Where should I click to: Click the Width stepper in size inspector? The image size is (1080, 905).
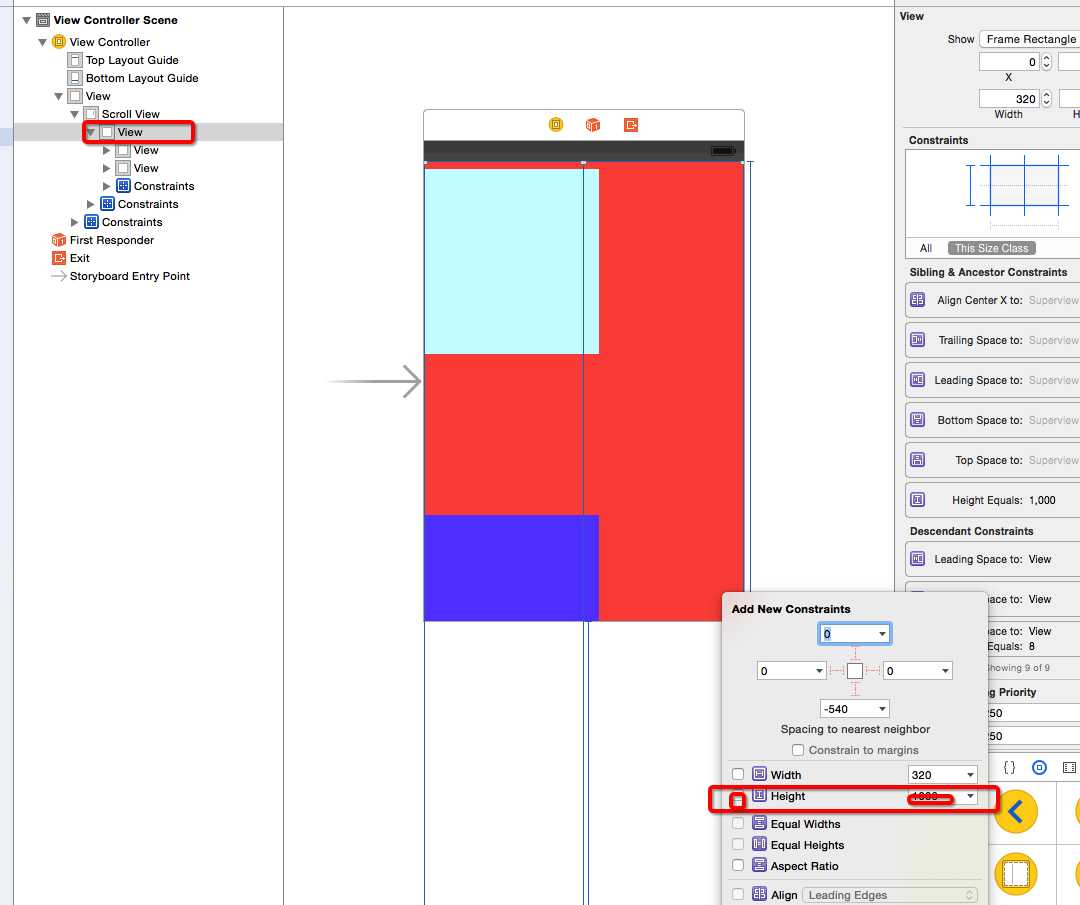1046,98
